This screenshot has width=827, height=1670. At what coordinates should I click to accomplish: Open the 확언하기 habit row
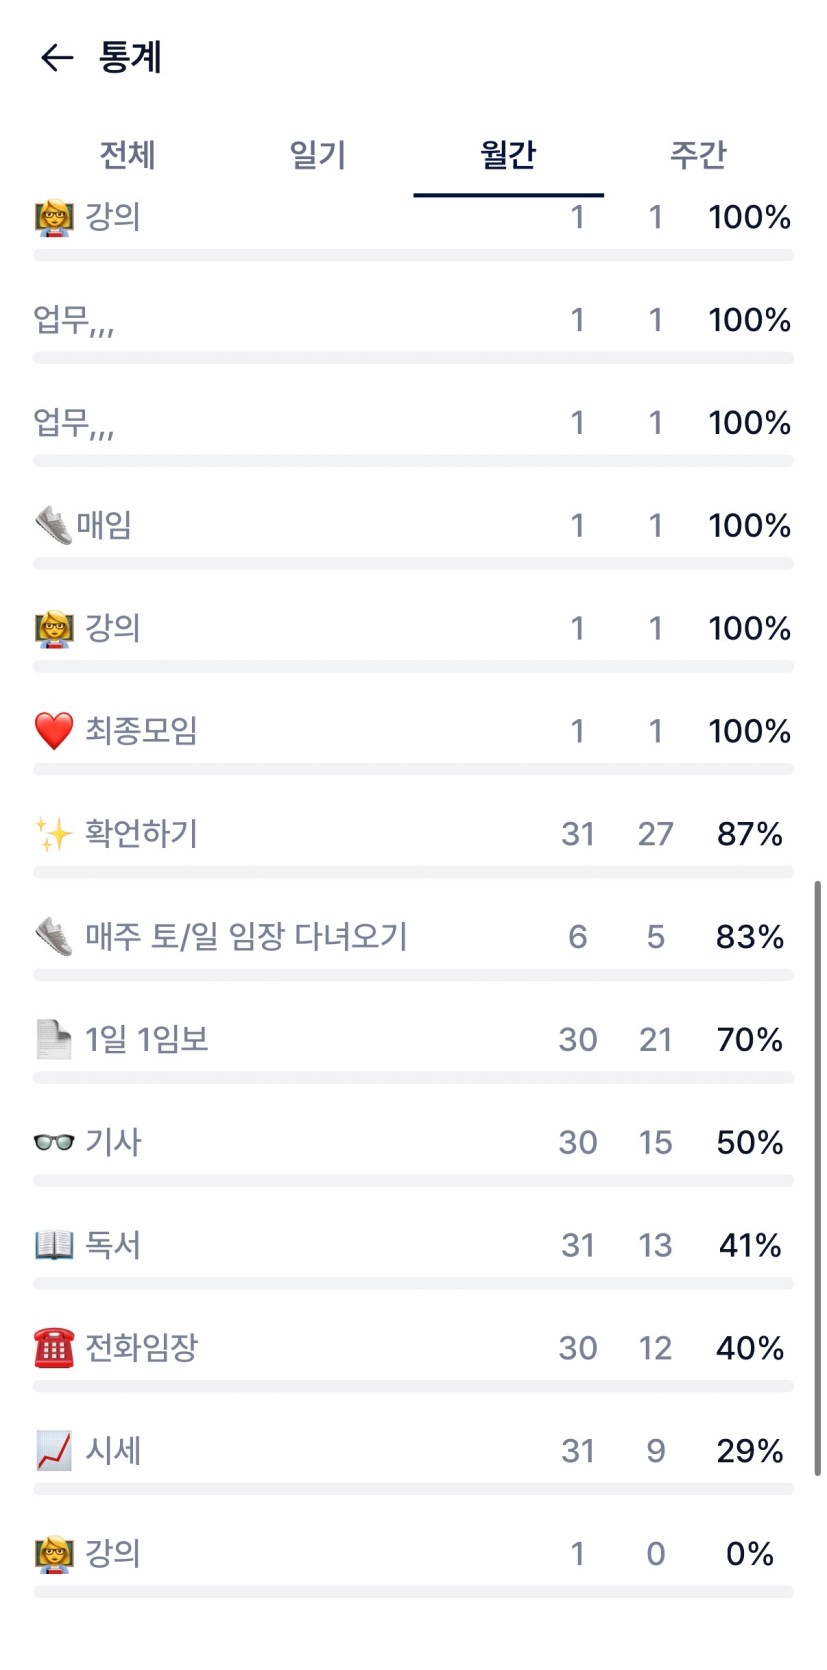[x=141, y=834]
